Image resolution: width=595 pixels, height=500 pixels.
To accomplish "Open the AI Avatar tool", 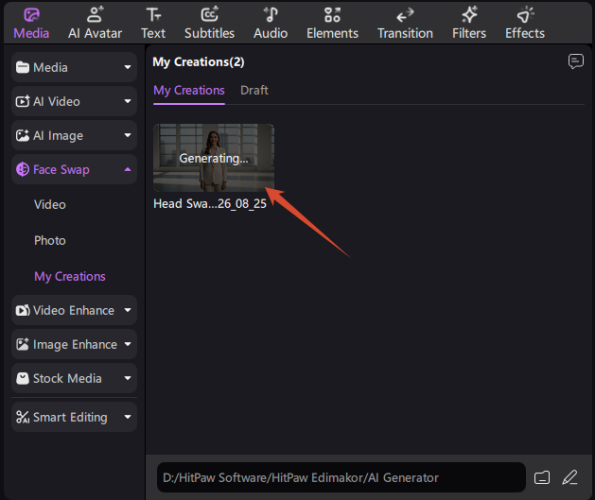I will point(95,24).
